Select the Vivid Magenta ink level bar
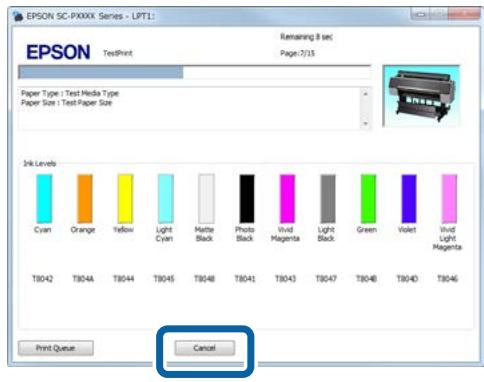Image resolution: width=484 pixels, height=382 pixels. (x=287, y=198)
